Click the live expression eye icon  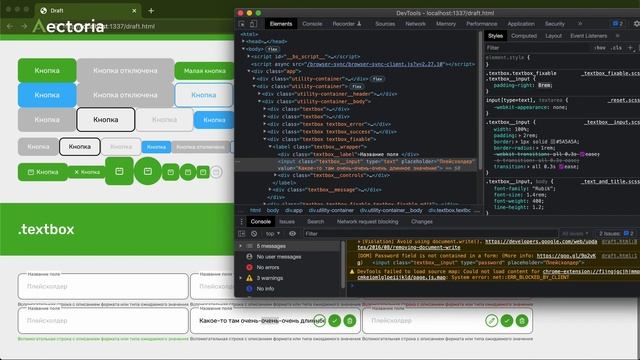(292, 234)
